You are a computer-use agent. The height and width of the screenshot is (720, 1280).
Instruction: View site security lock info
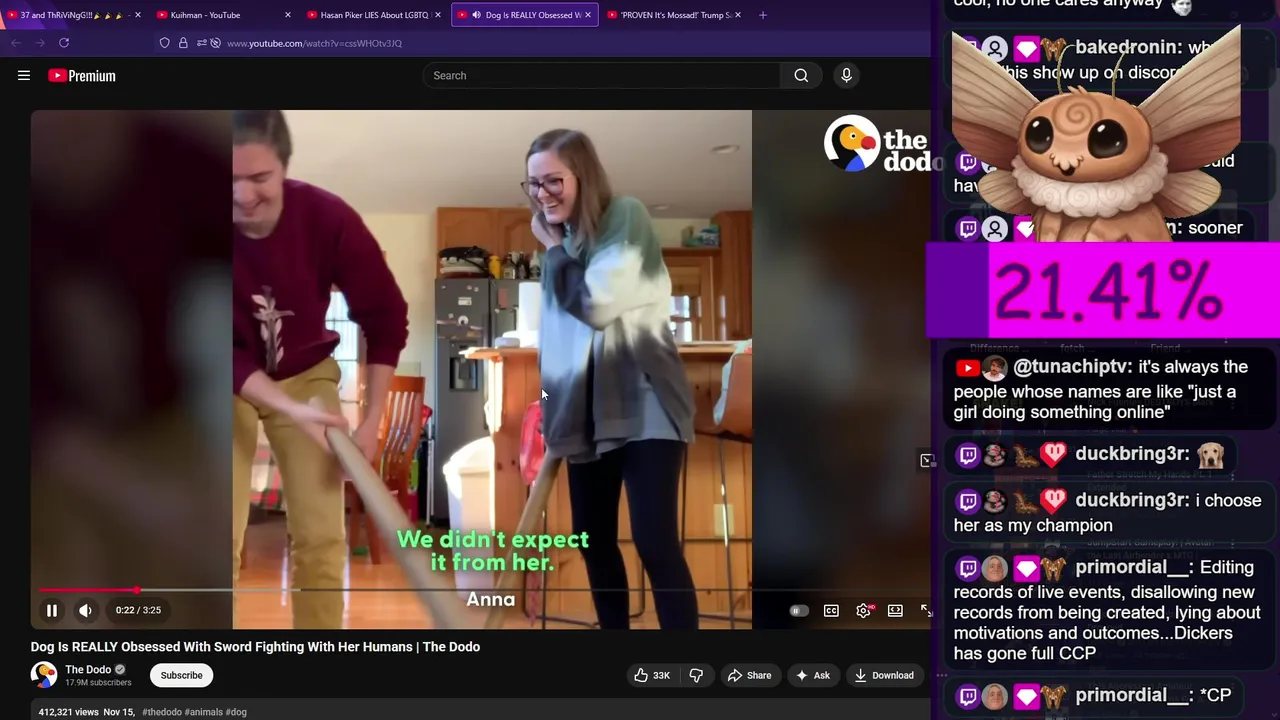coord(183,43)
